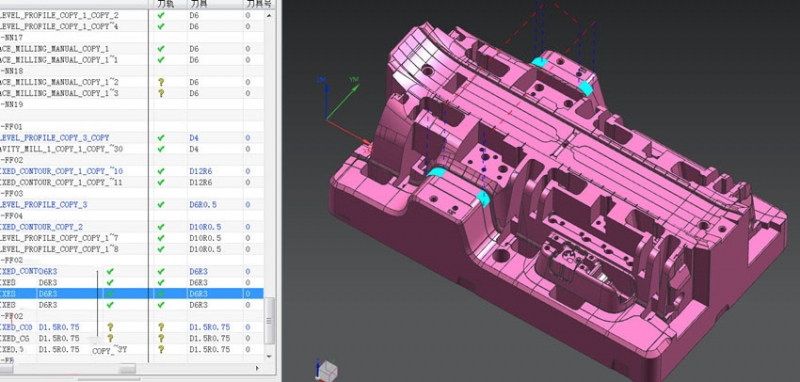Click the yellow question mark for ACE_MILLING_MANUAL_COPY_1~3

pos(161,93)
